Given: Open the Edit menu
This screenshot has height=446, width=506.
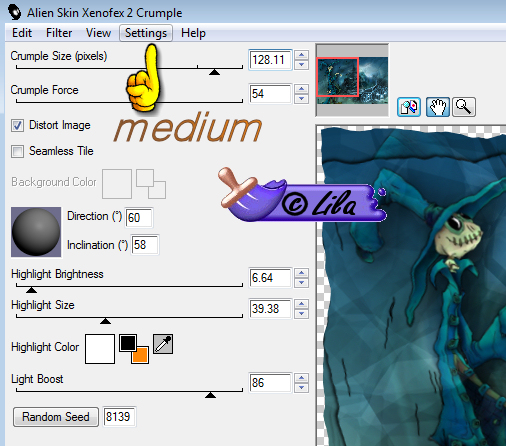Looking at the screenshot, I should pyautogui.click(x=22, y=33).
